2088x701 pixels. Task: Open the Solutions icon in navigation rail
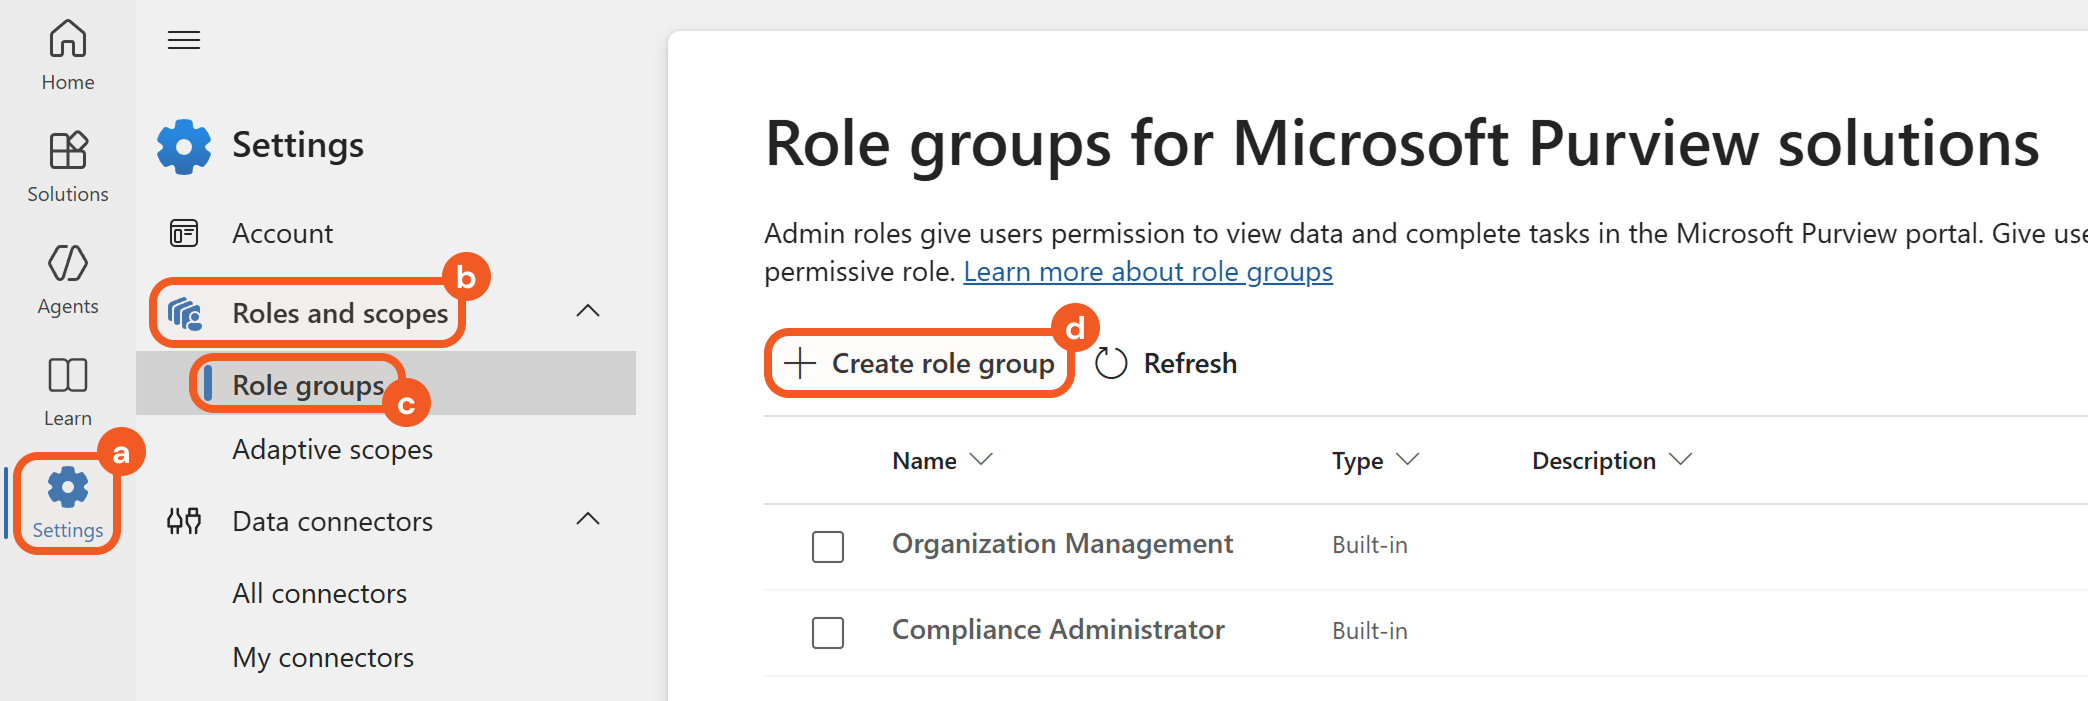tap(68, 151)
